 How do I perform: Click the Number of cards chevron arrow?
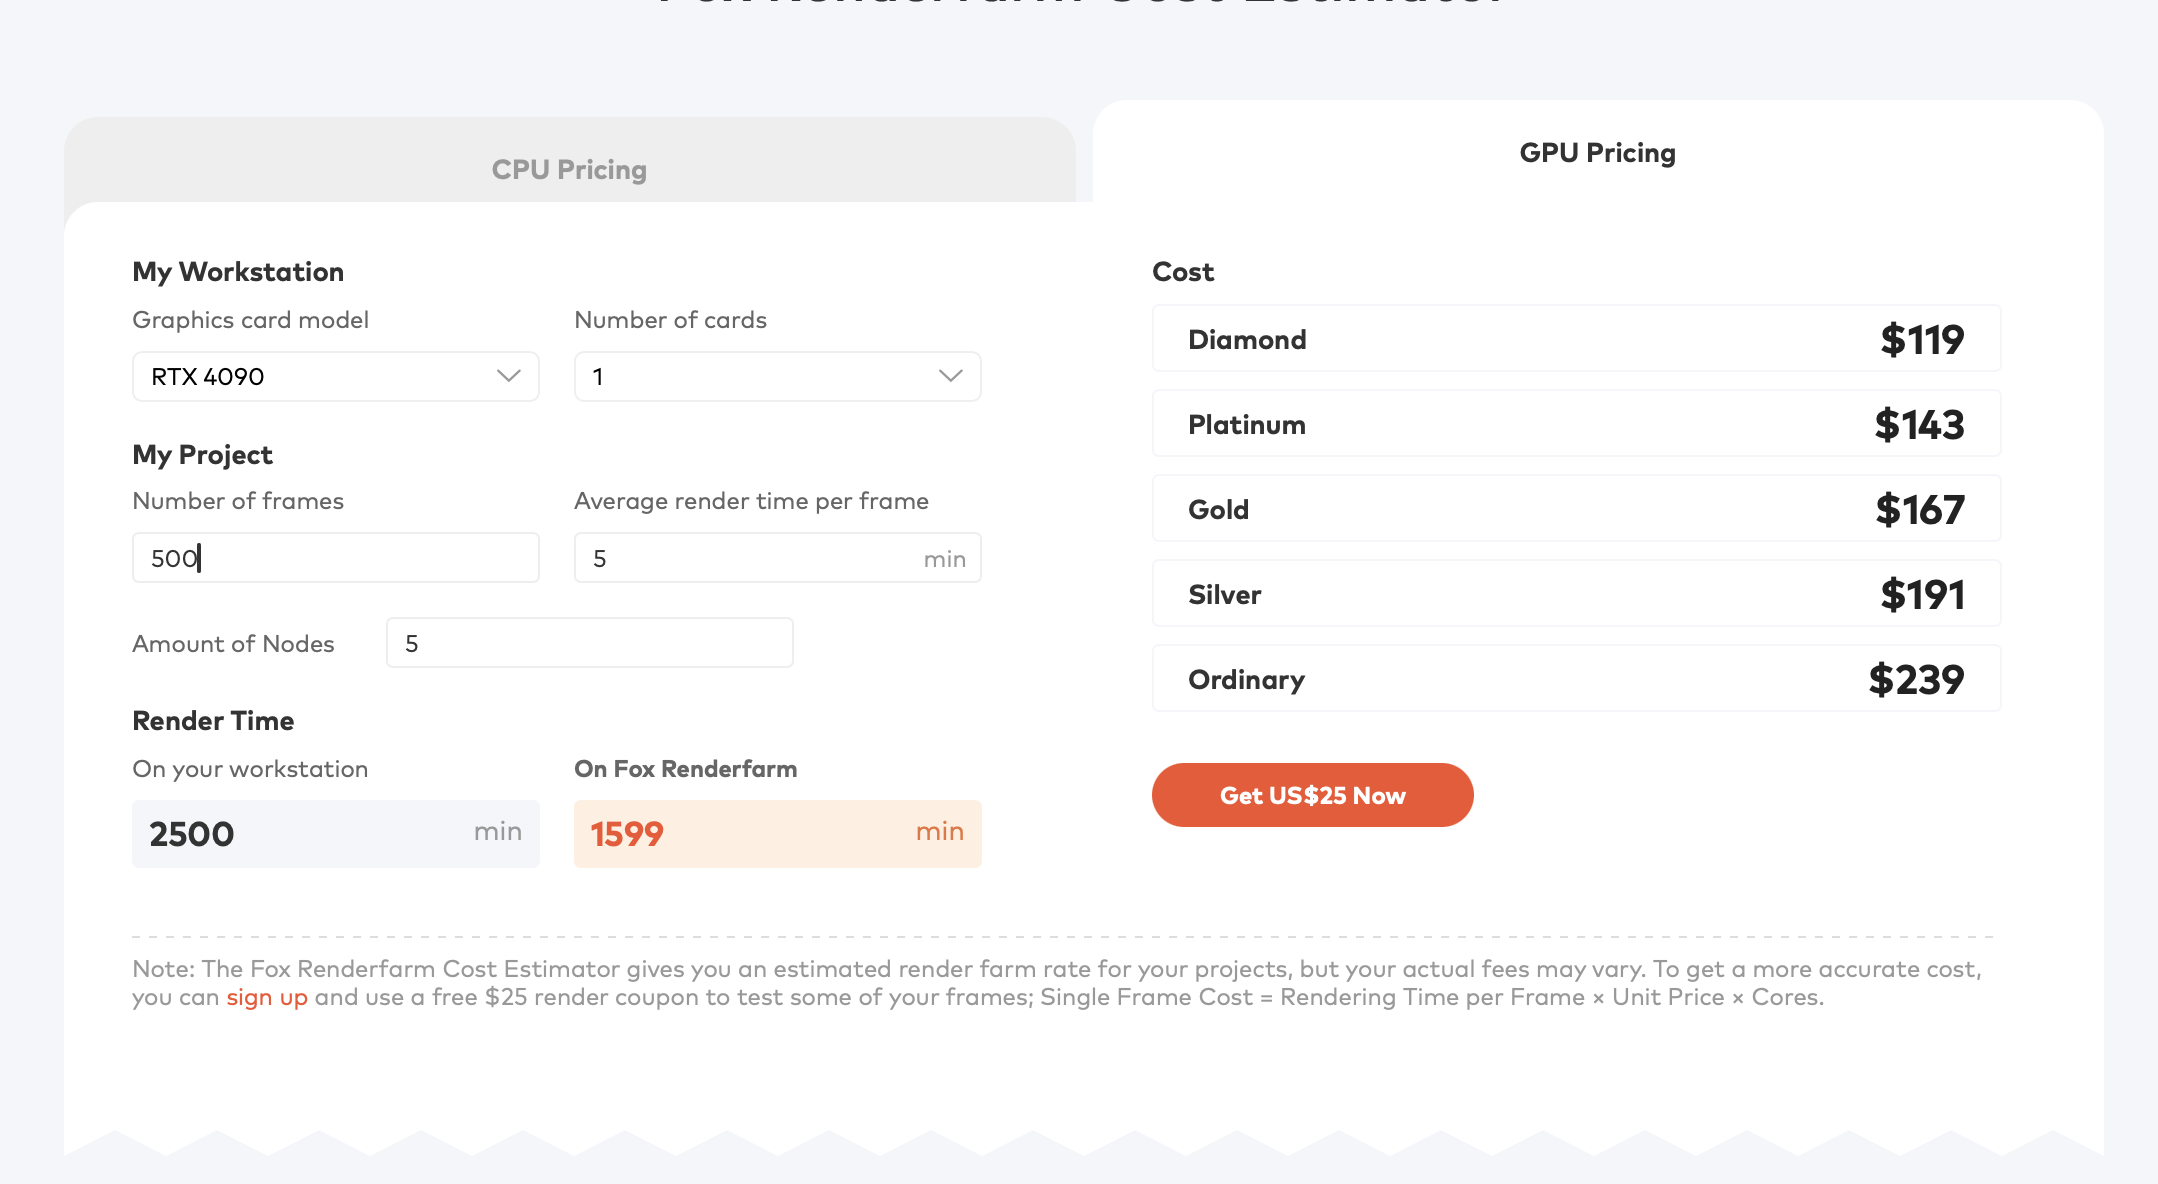pyautogui.click(x=951, y=376)
